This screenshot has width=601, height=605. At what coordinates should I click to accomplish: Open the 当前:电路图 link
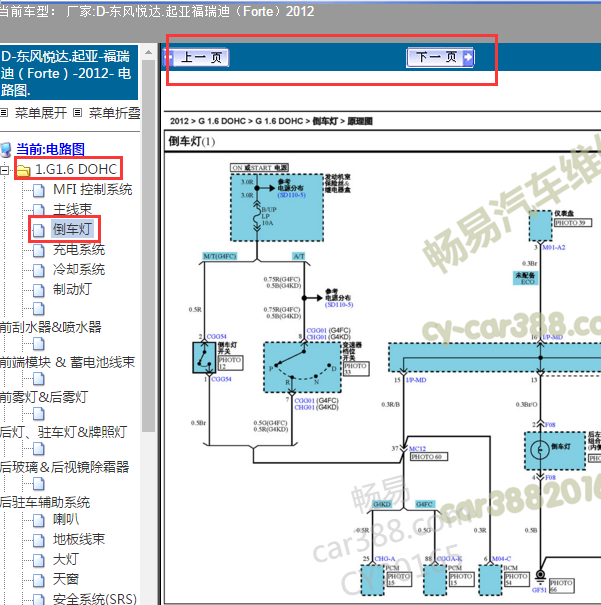[x=50, y=149]
